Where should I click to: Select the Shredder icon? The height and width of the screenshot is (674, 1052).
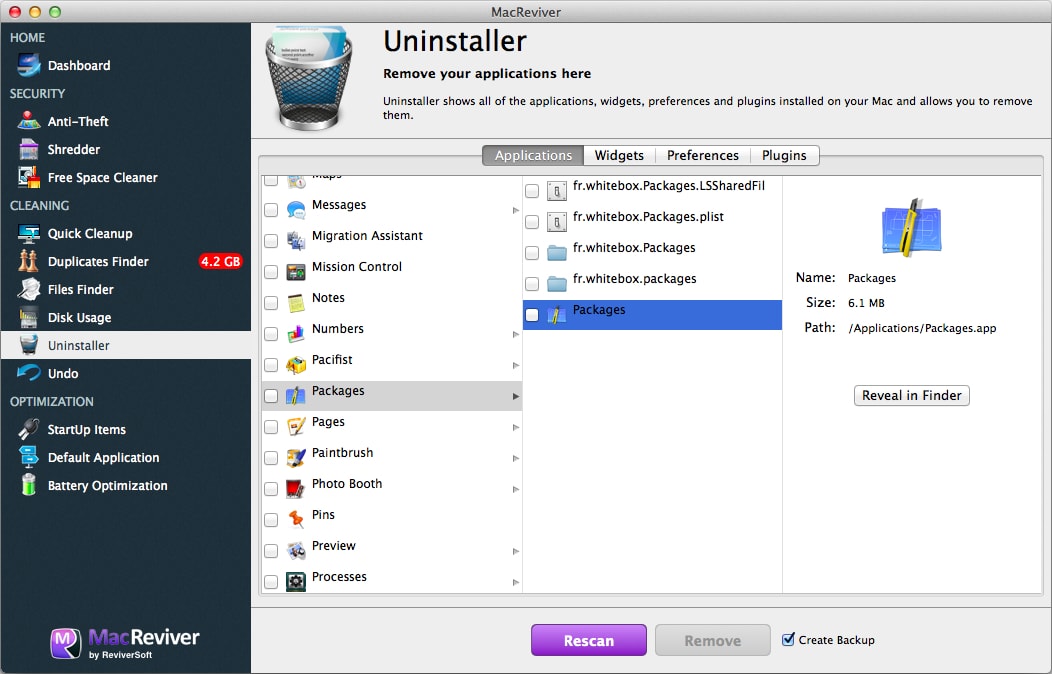pos(29,149)
